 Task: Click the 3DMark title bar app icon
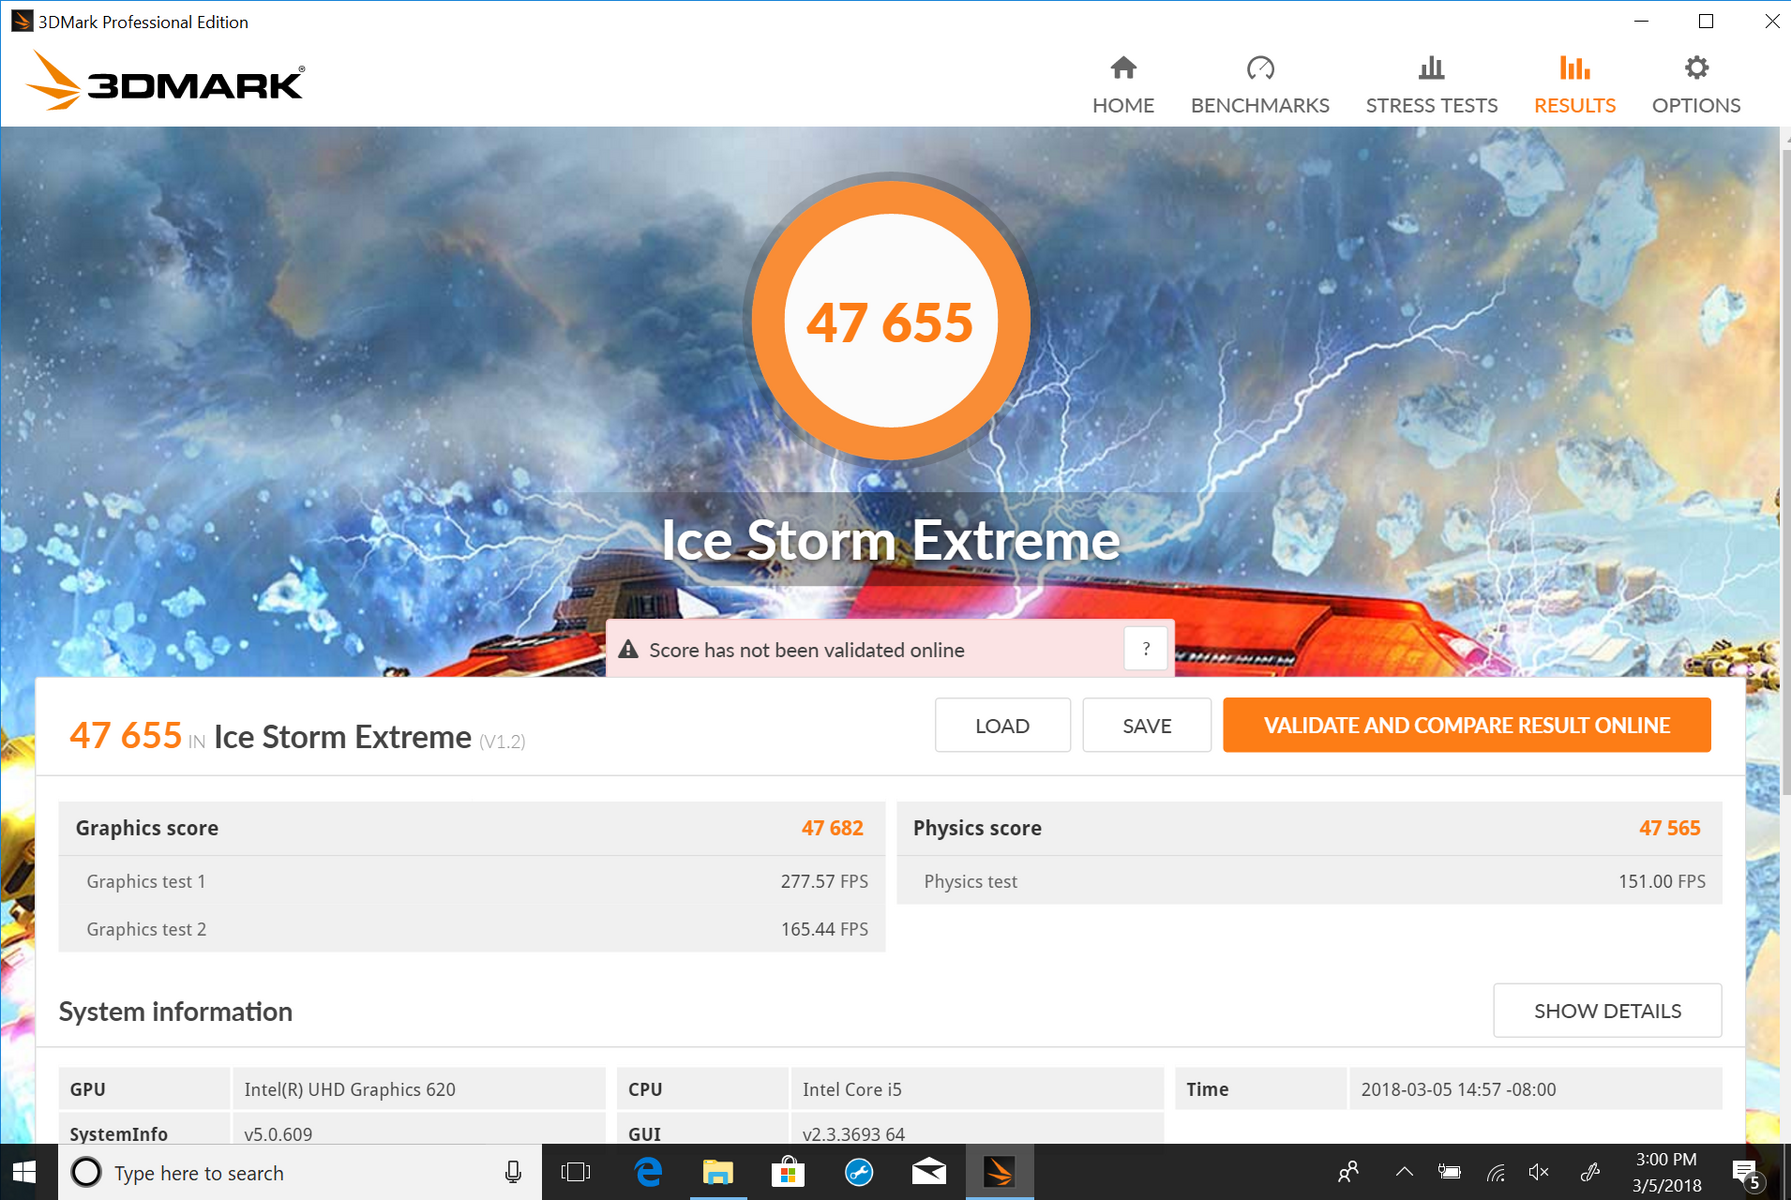point(21,21)
